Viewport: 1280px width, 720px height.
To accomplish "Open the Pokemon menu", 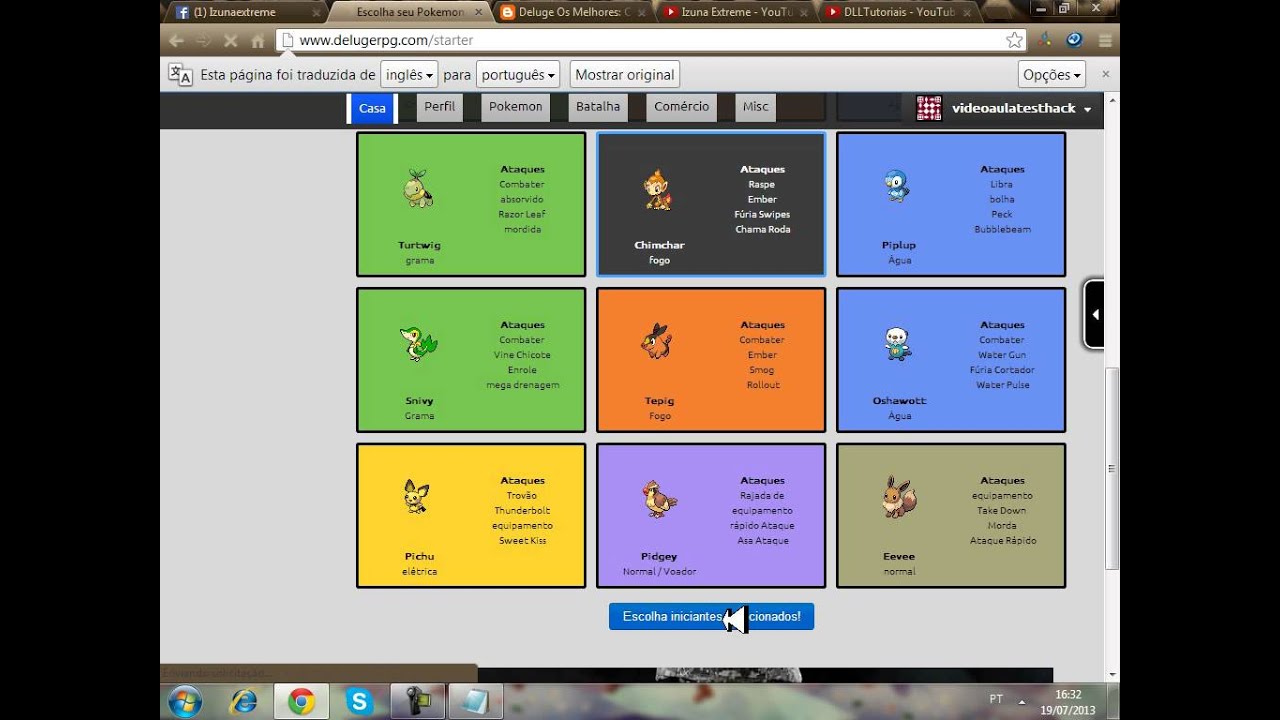I will pyautogui.click(x=516, y=107).
